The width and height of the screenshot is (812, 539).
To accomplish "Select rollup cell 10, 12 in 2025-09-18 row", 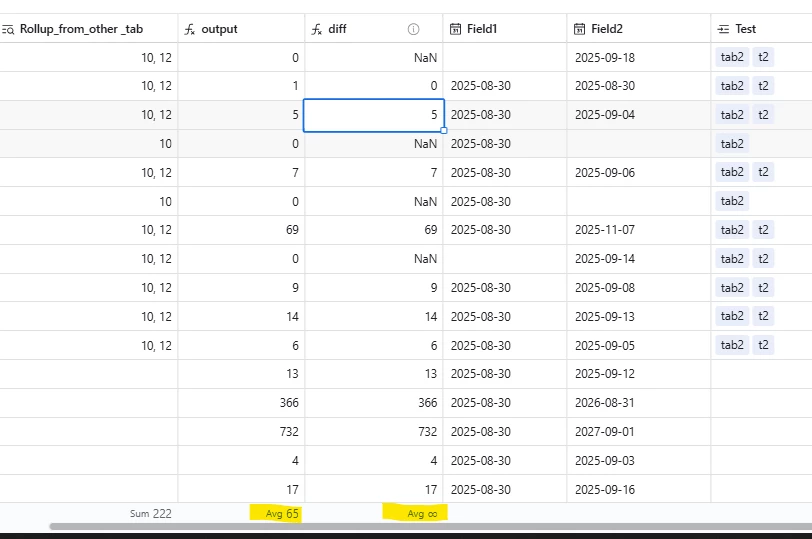I will pos(89,57).
